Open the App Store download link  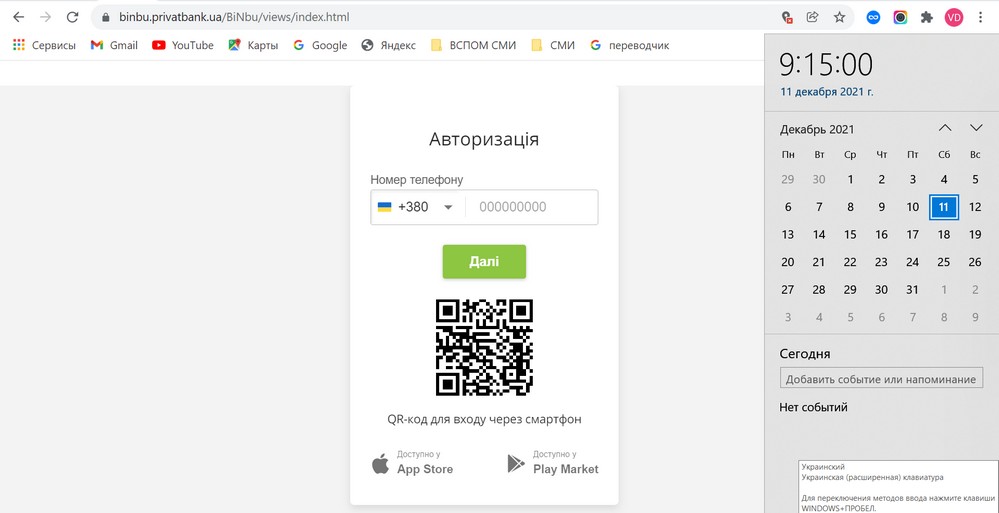click(x=412, y=463)
